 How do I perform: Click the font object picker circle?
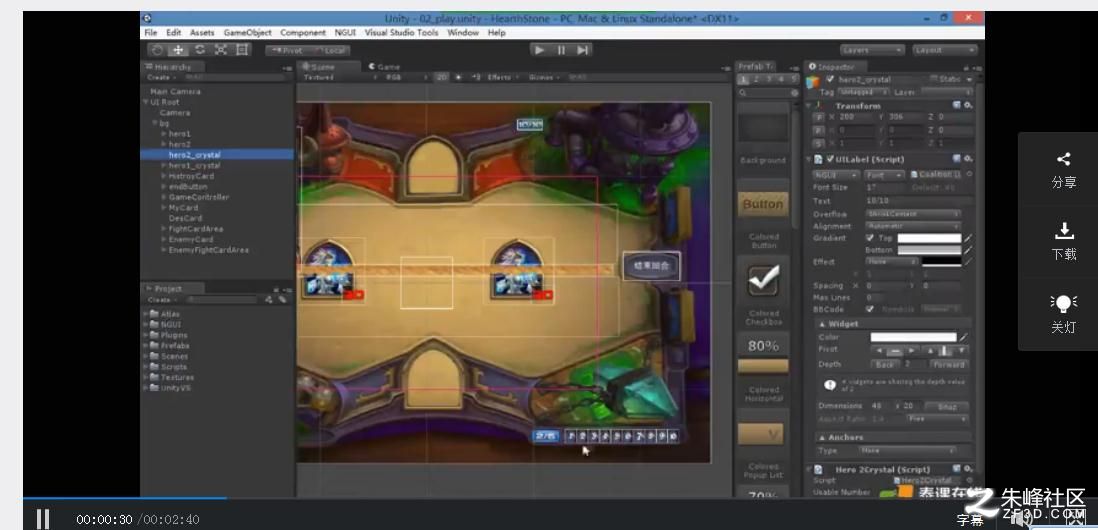tap(969, 174)
